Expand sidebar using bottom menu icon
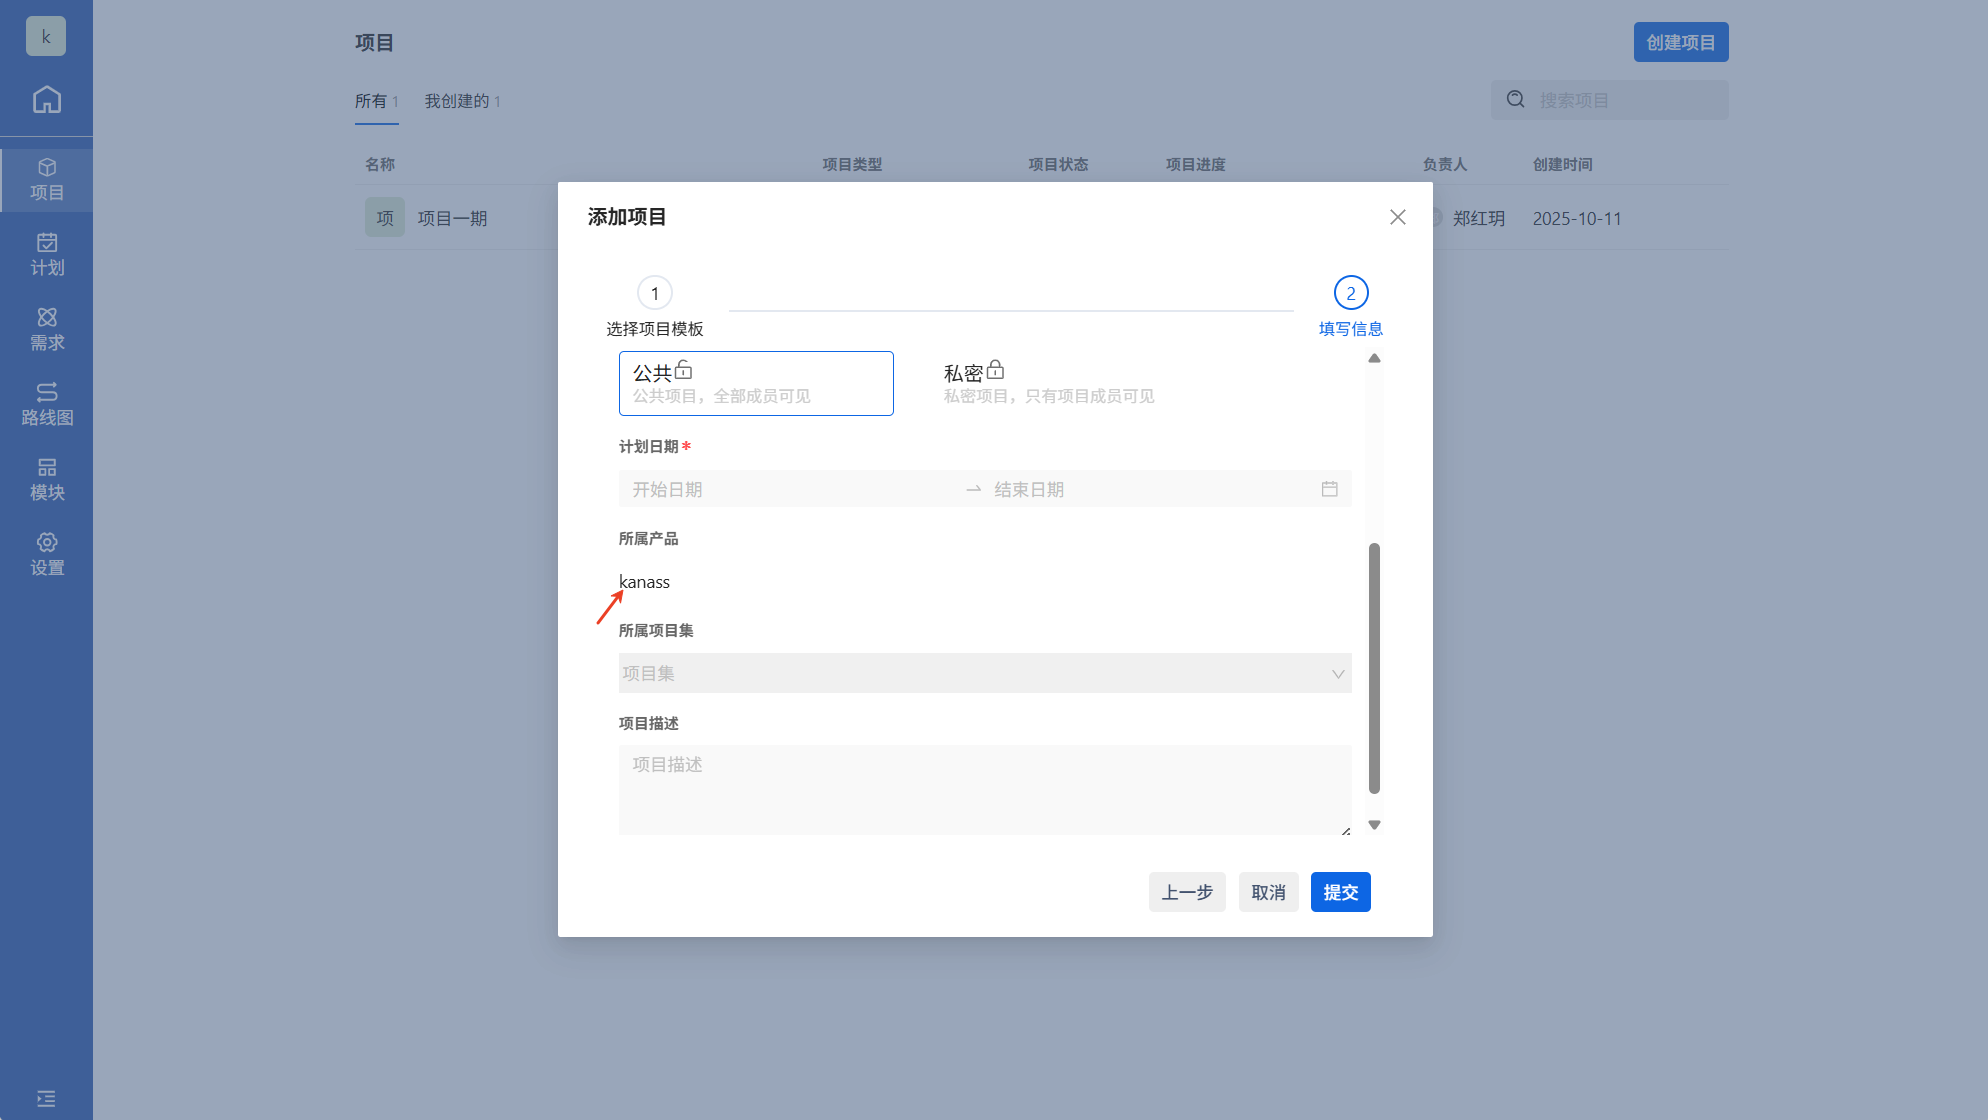Image resolution: width=1988 pixels, height=1120 pixels. (x=46, y=1098)
